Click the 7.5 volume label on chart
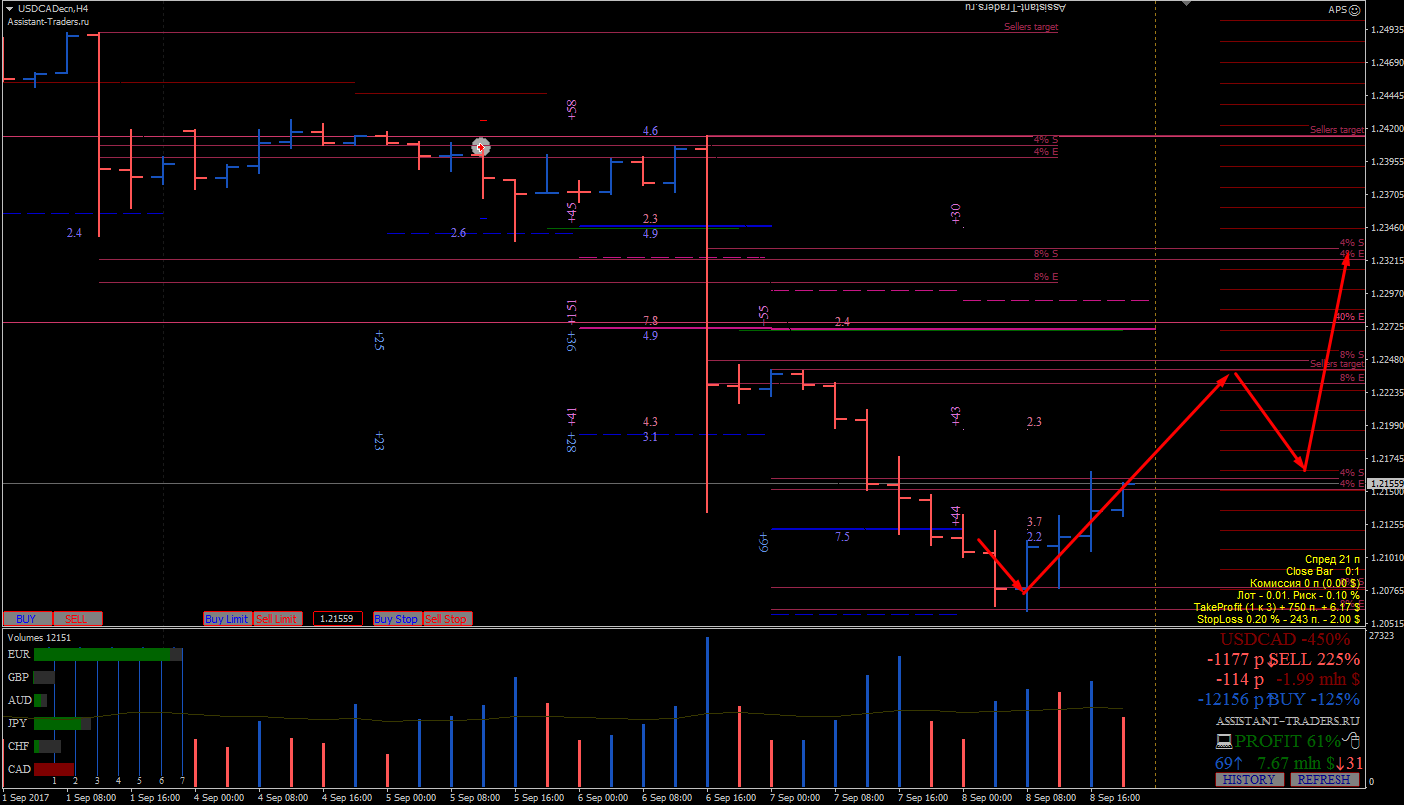This screenshot has height=805, width=1404. coord(842,537)
